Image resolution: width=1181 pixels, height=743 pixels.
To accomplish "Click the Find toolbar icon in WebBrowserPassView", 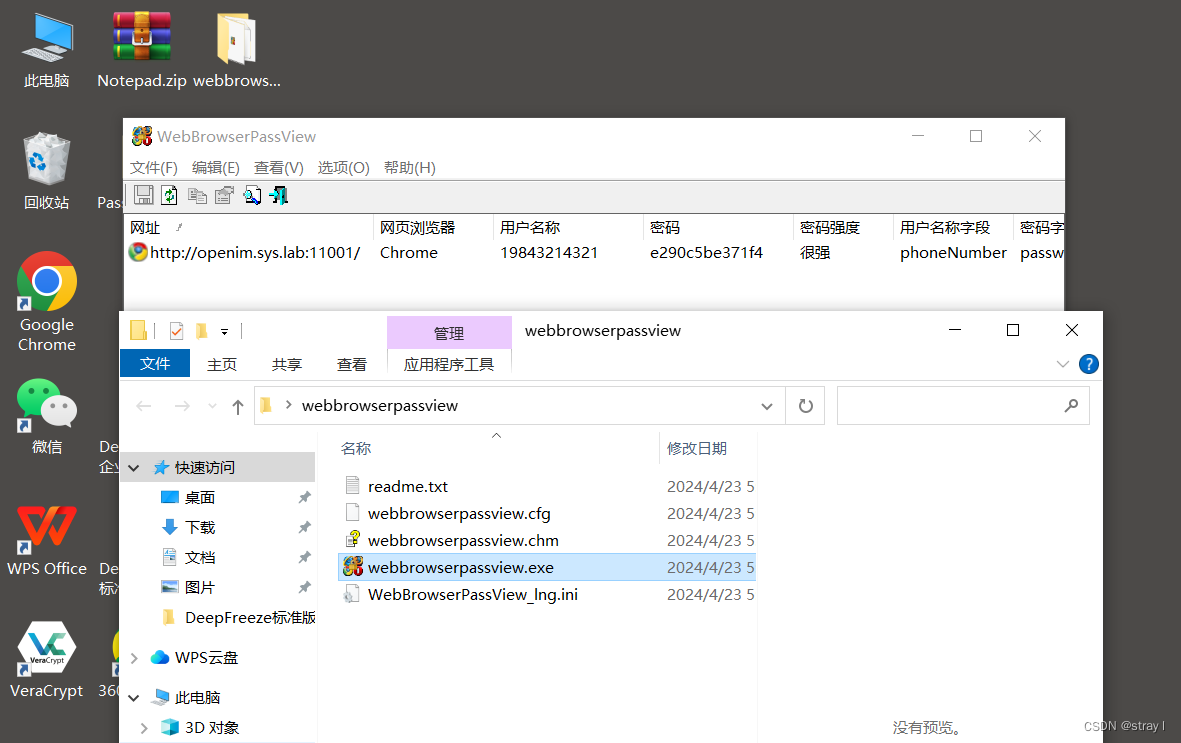I will click(252, 196).
